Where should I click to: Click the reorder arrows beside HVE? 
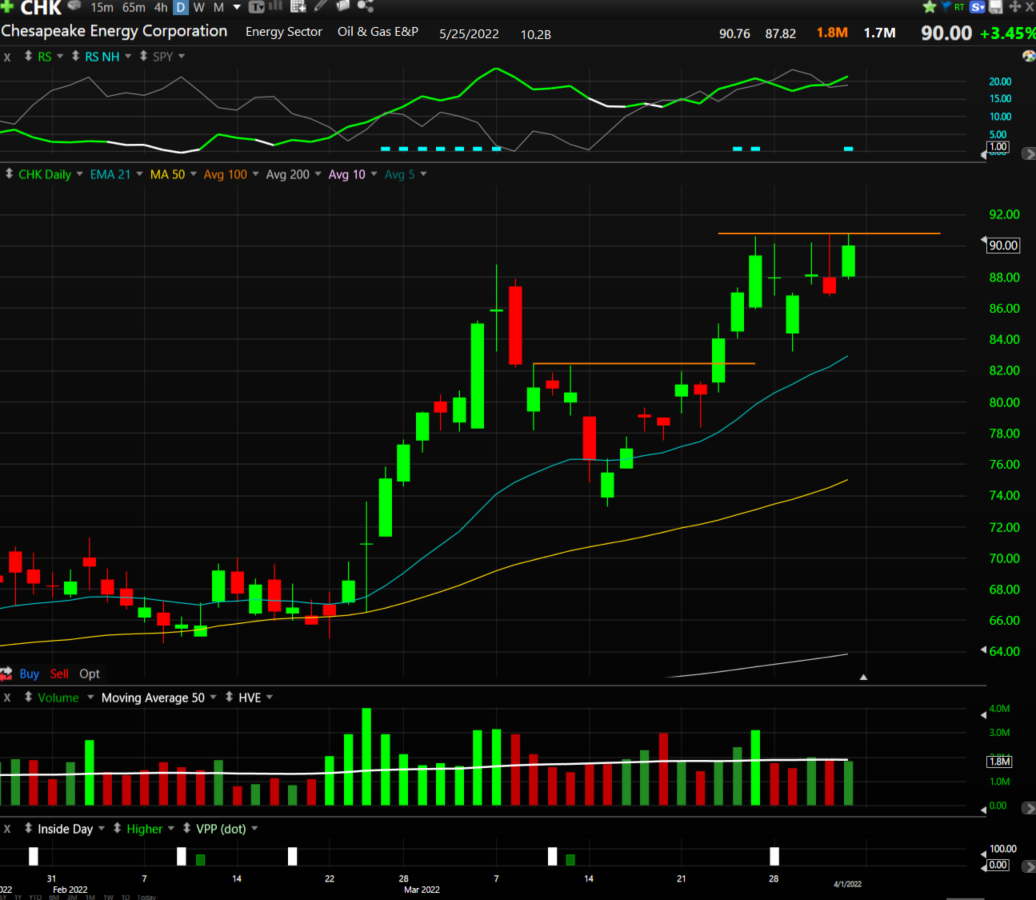click(229, 697)
